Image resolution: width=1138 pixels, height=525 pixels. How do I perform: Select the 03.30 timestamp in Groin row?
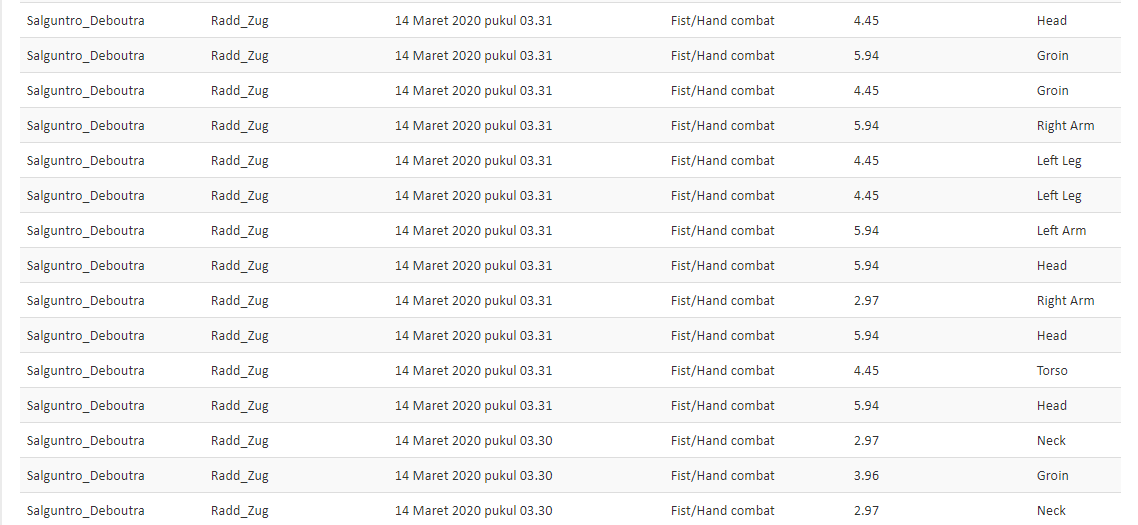coord(473,476)
